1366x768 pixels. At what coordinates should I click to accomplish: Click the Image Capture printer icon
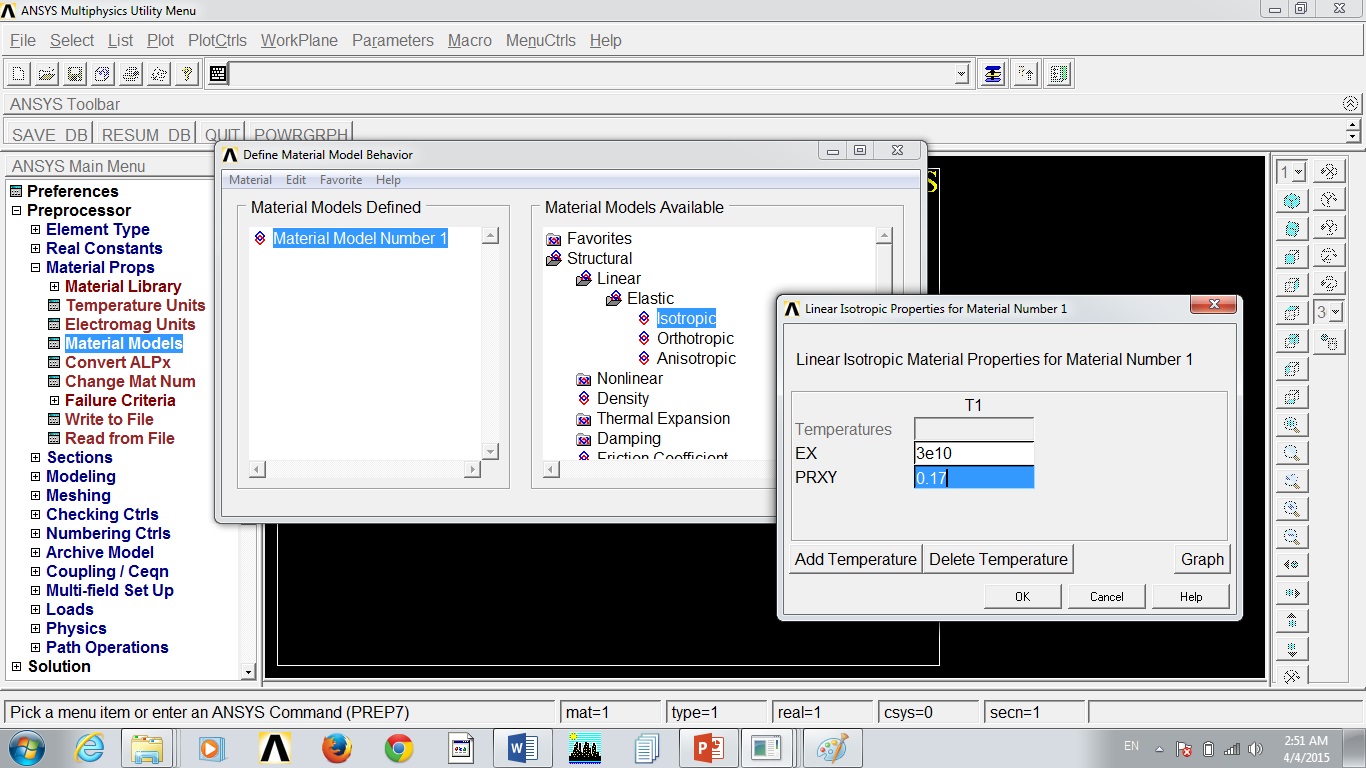point(131,74)
